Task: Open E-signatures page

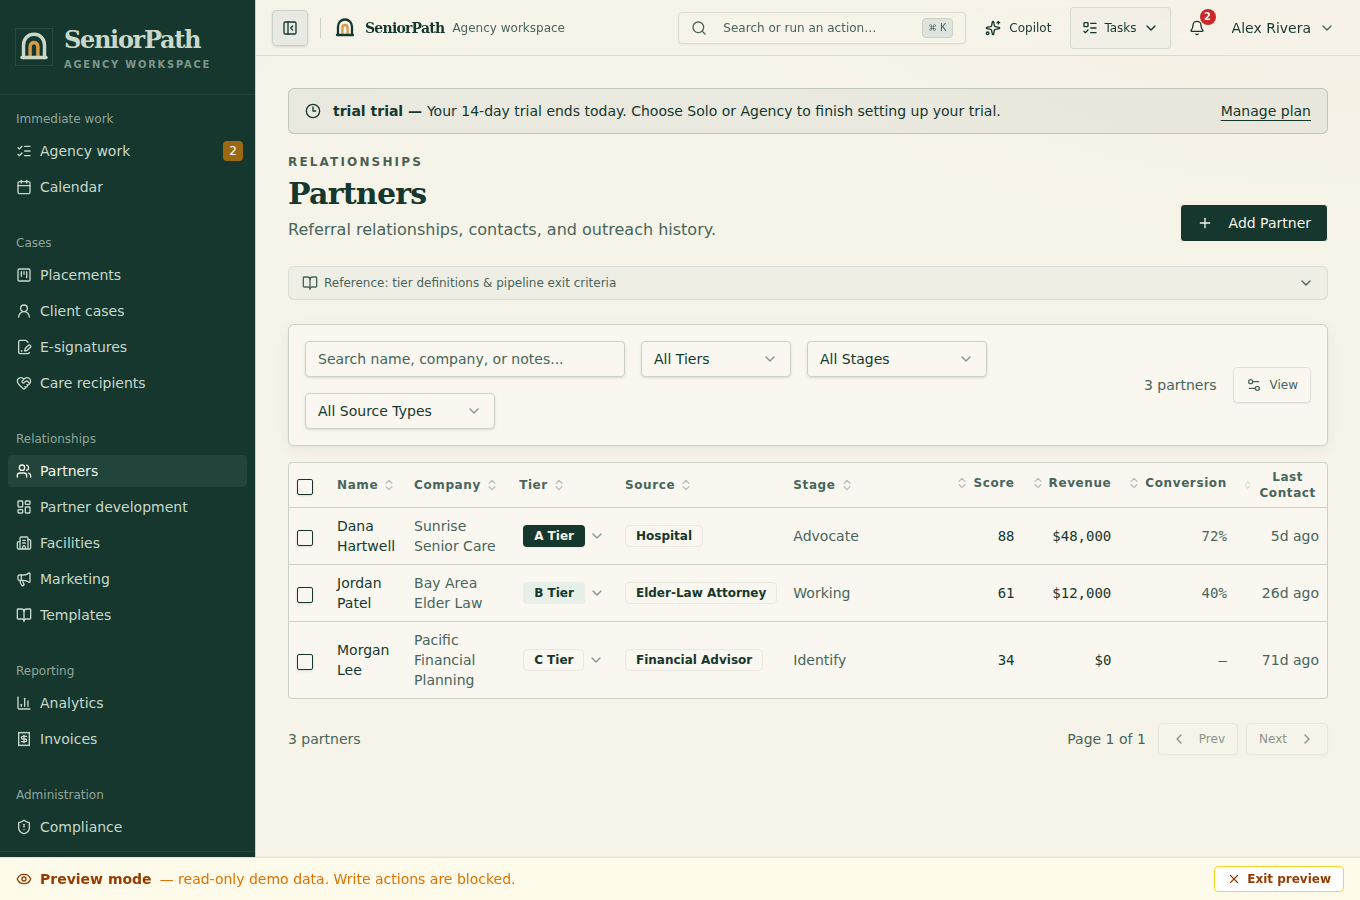Action: 128,347
